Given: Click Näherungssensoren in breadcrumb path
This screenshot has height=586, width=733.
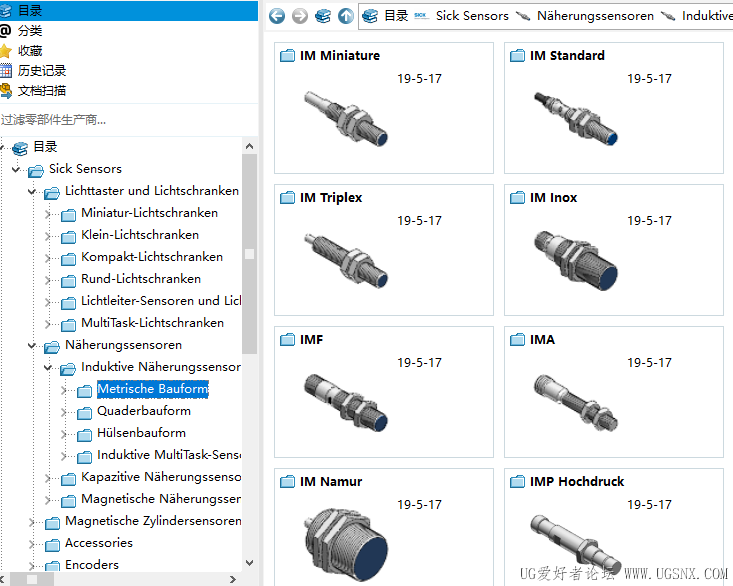Looking at the screenshot, I should [595, 16].
